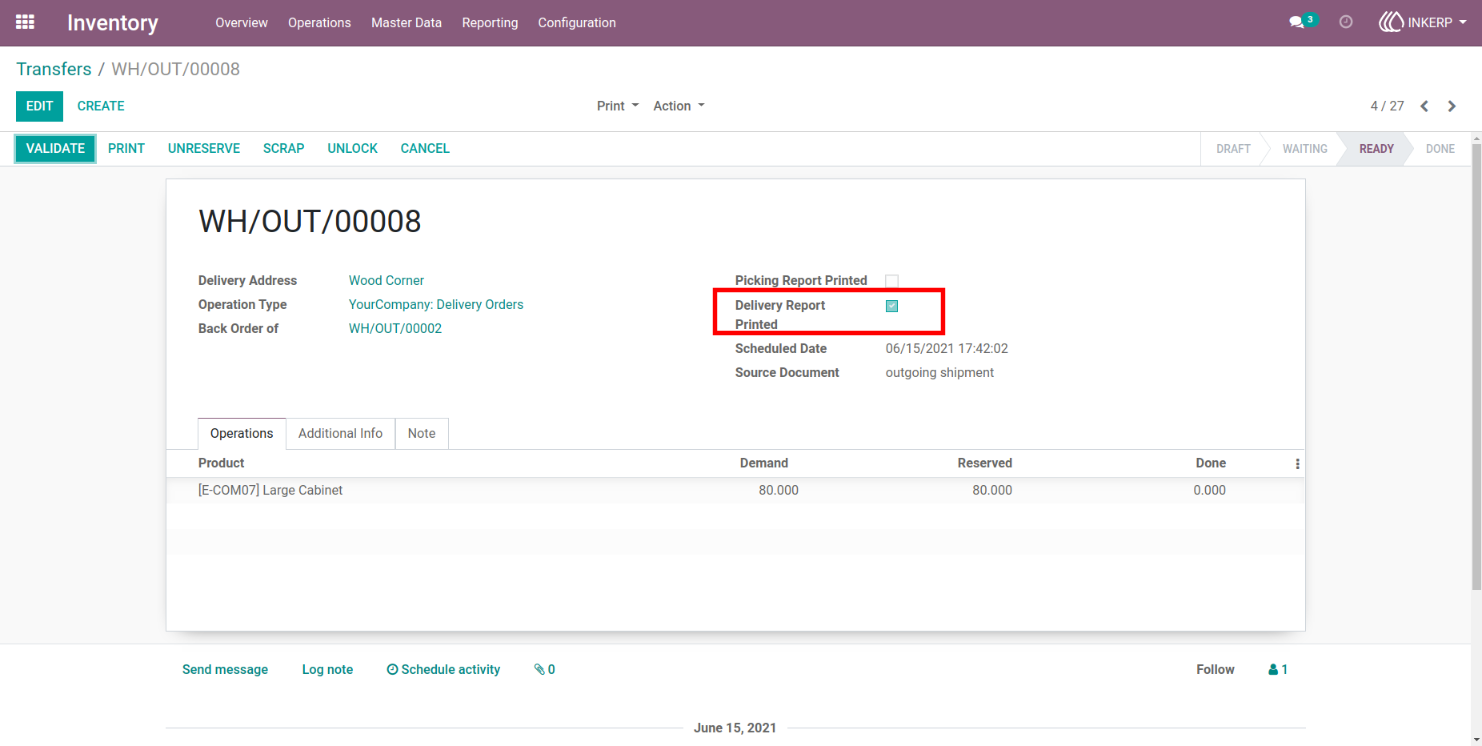Image resolution: width=1482 pixels, height=746 pixels.
Task: Untick the Delivery Report Printed checkbox
Action: 892,306
